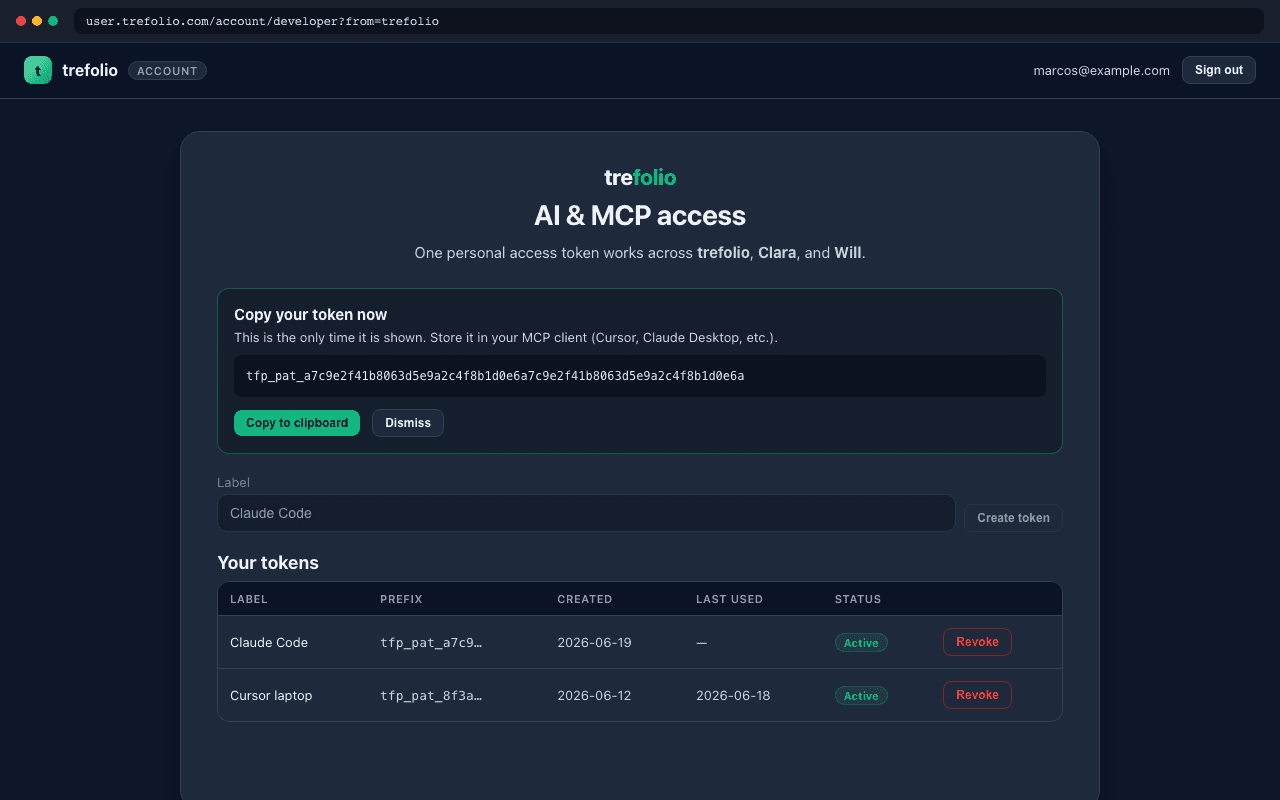
Task: Click the Cursor laptop table row label
Action: (271, 695)
